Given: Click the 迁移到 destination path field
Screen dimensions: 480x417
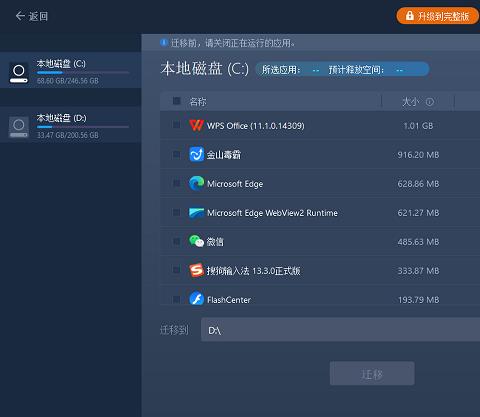Looking at the screenshot, I should coord(340,329).
